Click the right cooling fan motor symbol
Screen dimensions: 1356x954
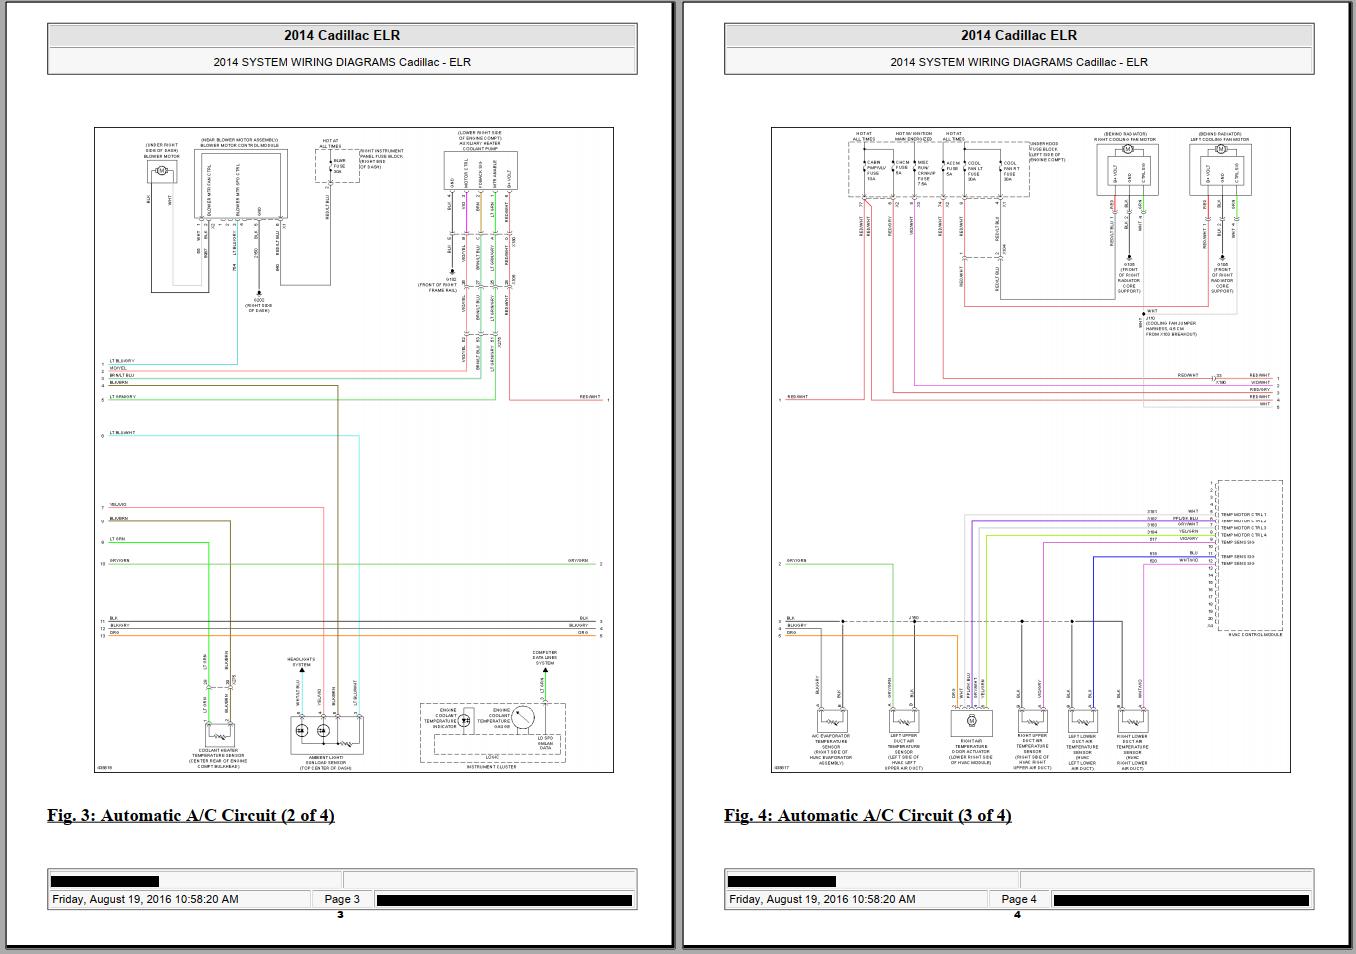click(x=1126, y=150)
